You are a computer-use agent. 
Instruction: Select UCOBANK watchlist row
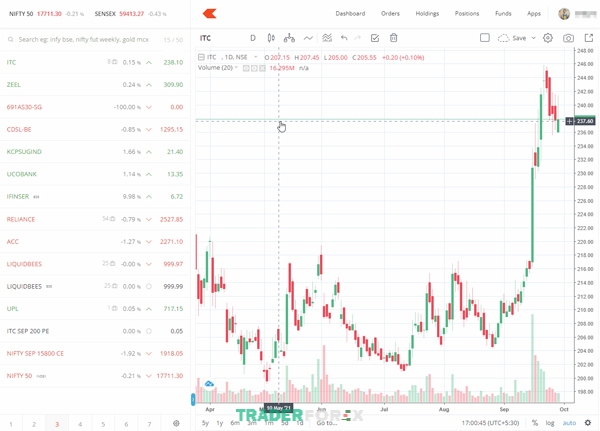click(x=95, y=174)
